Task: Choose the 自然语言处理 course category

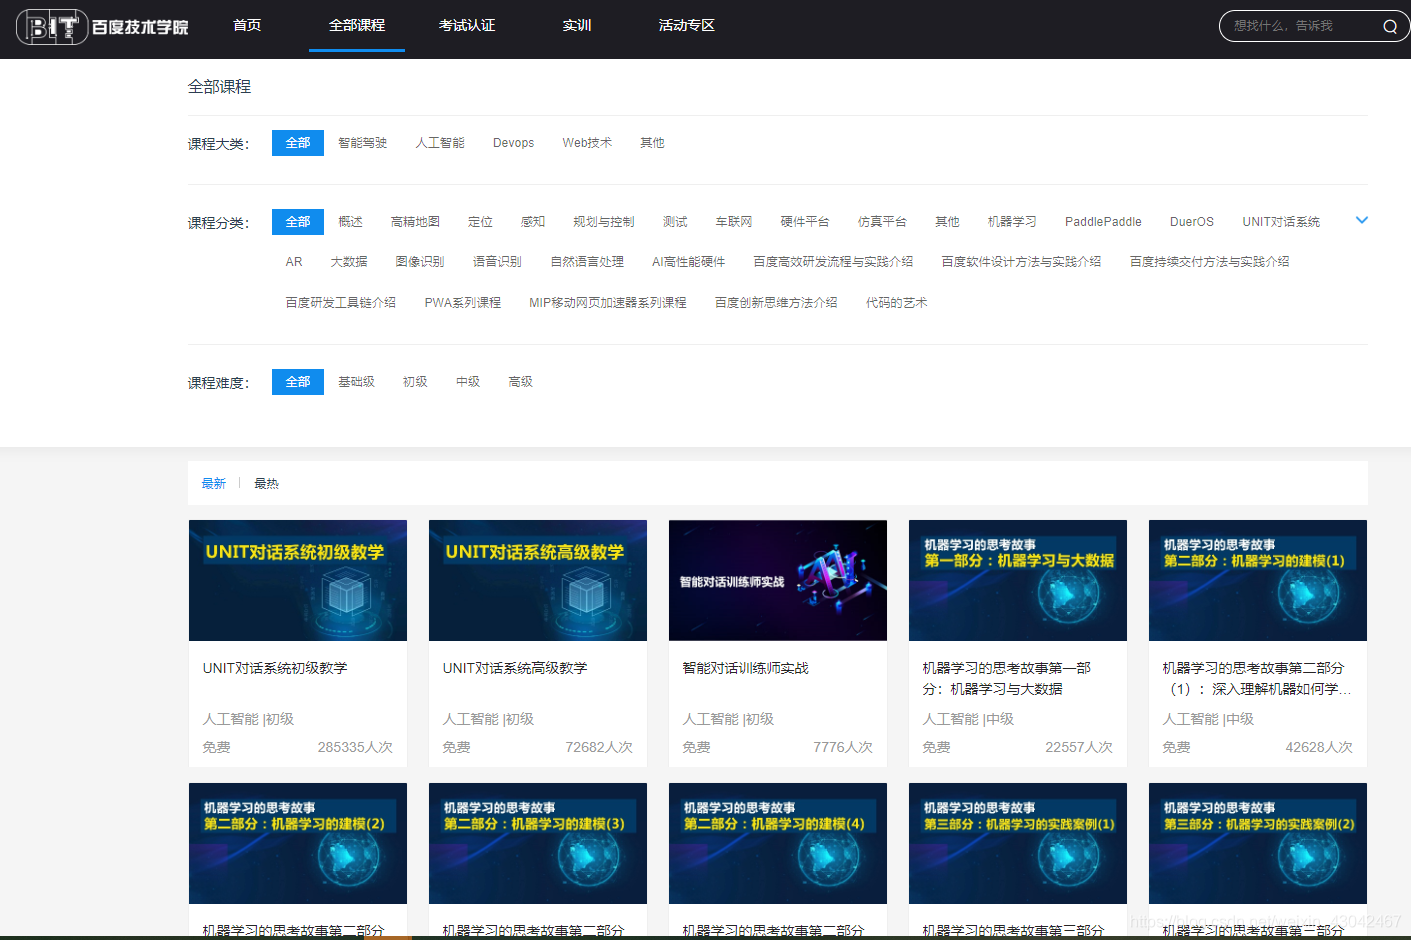Action: [x=587, y=262]
